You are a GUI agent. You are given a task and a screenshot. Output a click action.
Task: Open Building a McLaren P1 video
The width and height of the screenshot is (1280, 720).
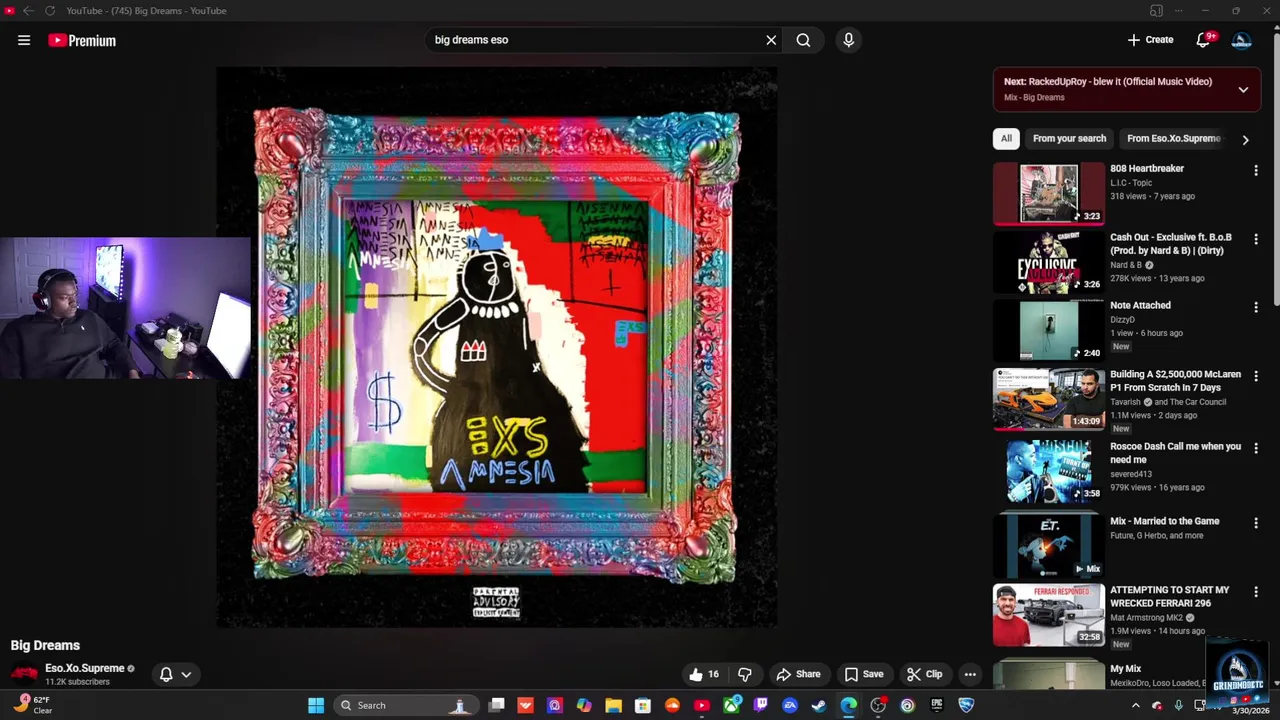tap(1048, 399)
